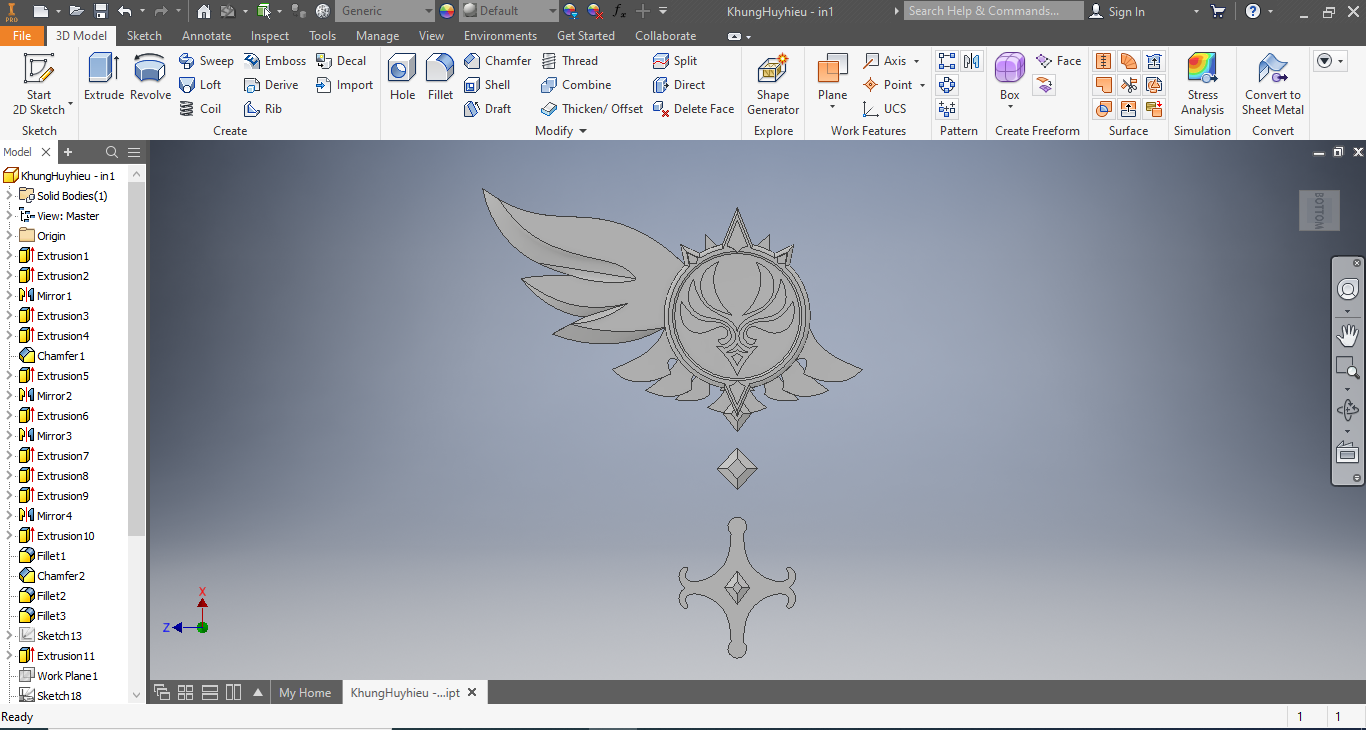
Task: Activate Orbit on the navigation bar
Action: click(x=1348, y=409)
